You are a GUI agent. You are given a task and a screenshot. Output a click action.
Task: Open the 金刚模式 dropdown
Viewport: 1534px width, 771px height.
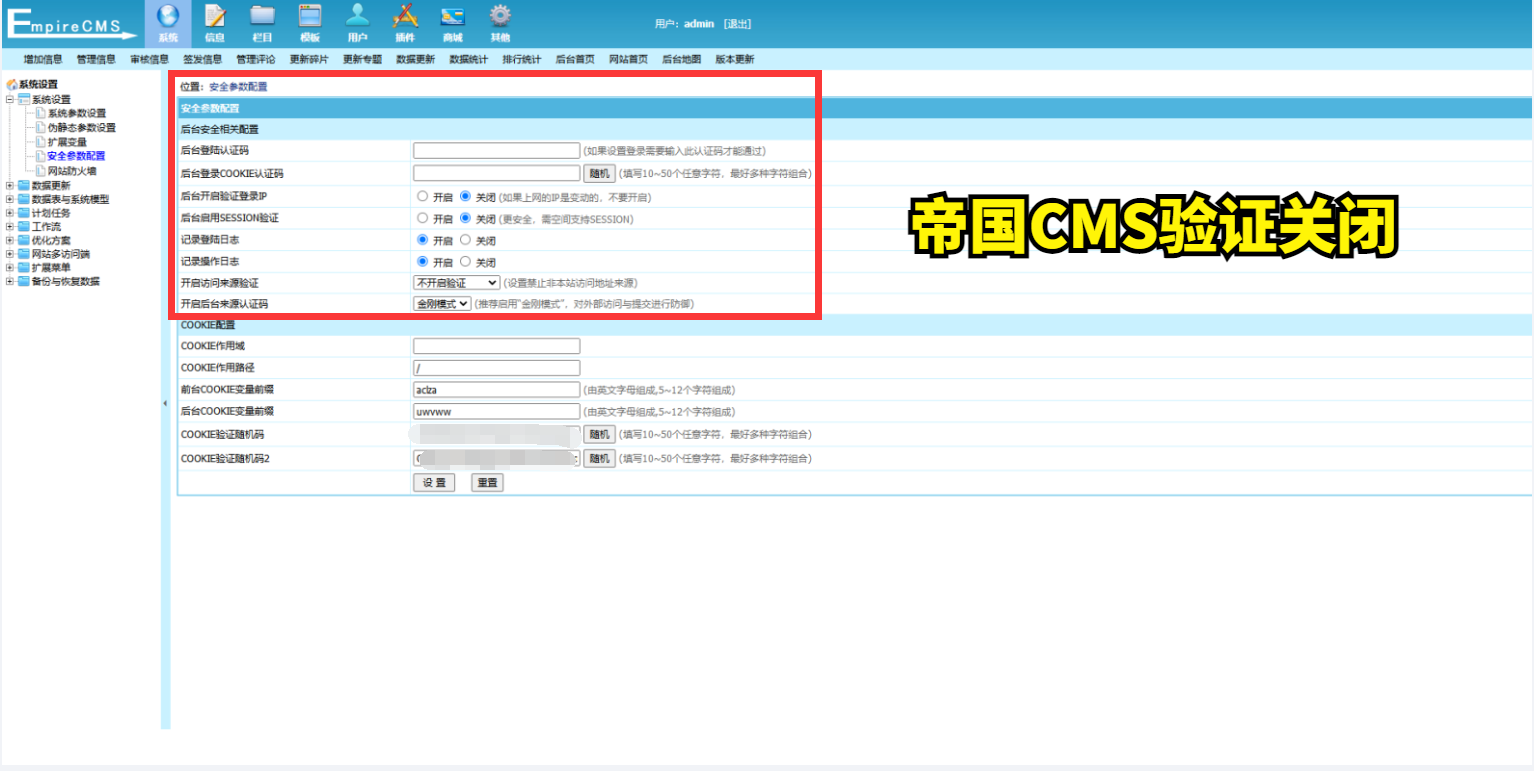(x=442, y=303)
